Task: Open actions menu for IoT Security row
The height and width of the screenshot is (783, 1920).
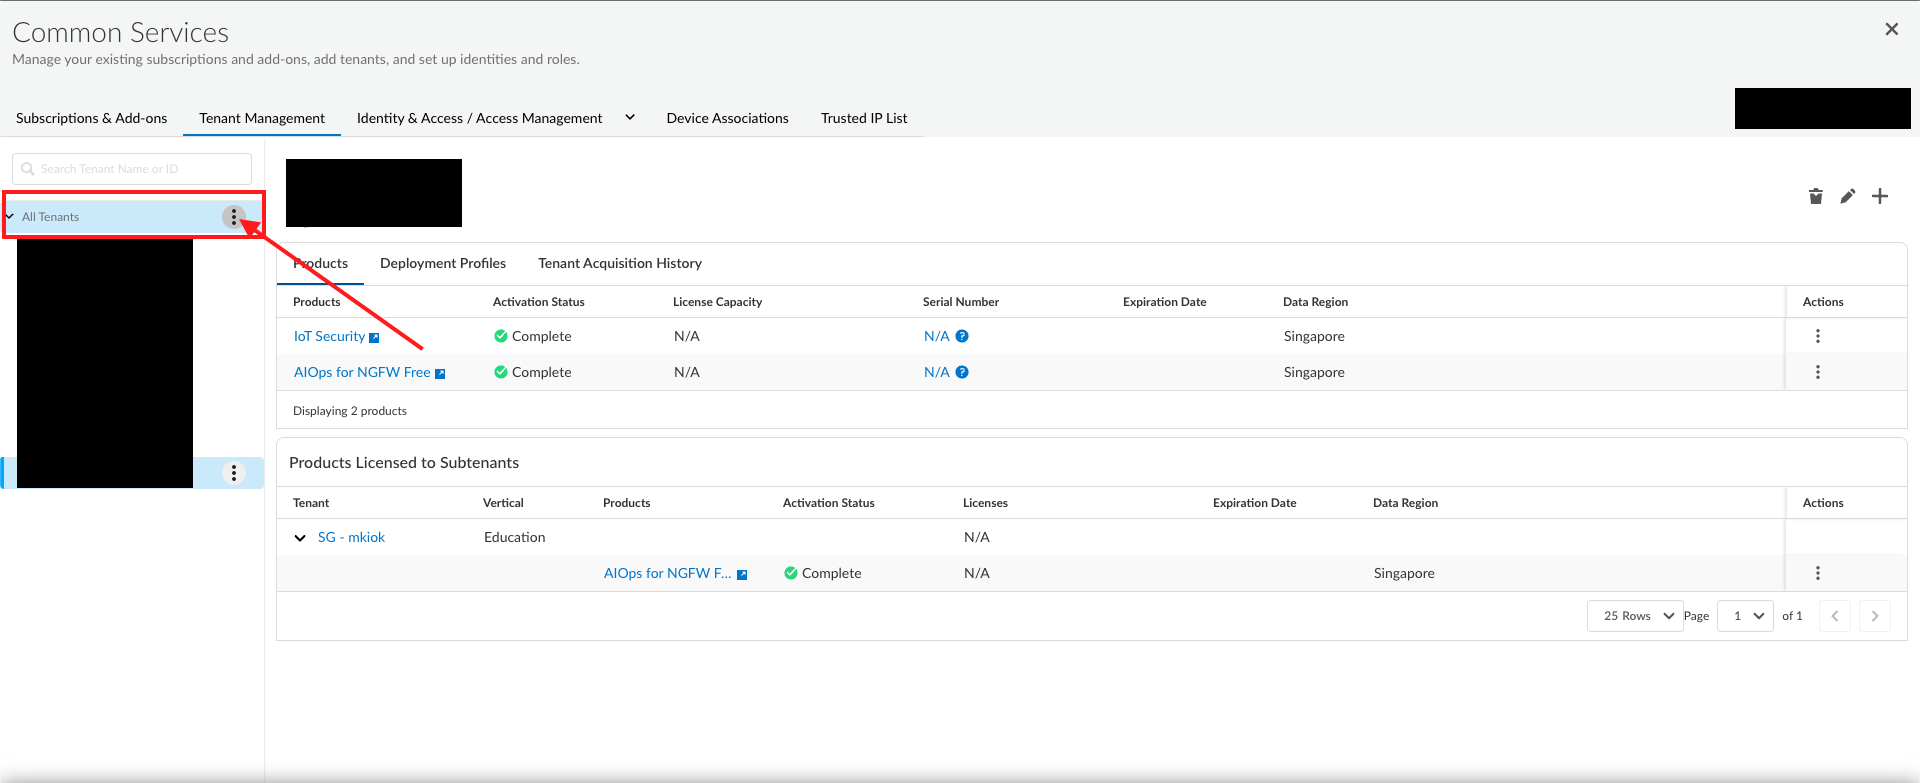Action: click(1817, 336)
